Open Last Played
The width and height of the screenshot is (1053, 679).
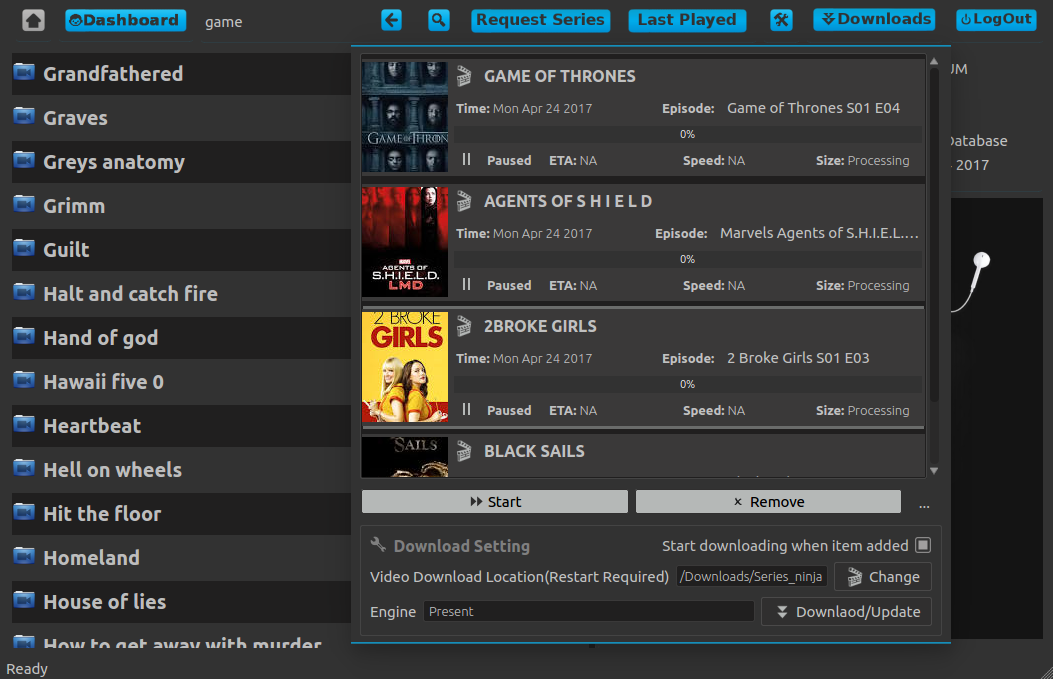click(x=687, y=20)
